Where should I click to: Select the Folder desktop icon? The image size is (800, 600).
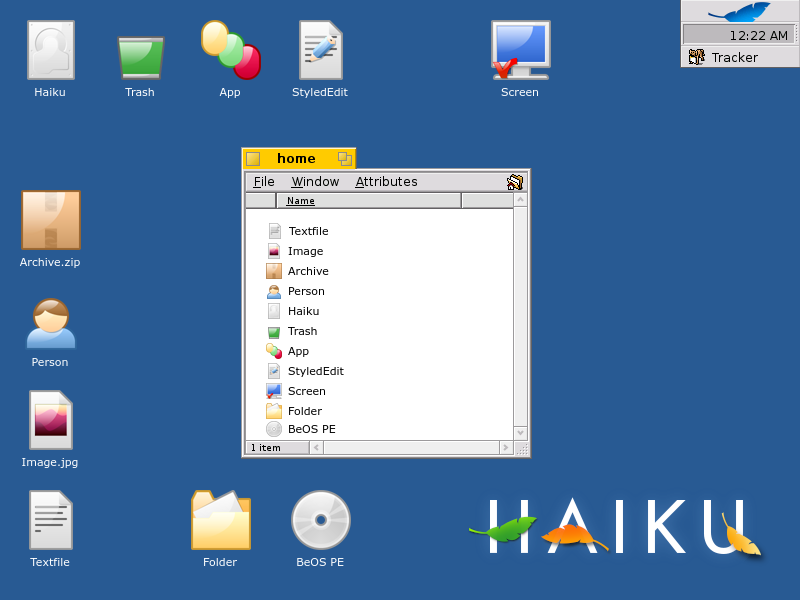click(x=221, y=520)
